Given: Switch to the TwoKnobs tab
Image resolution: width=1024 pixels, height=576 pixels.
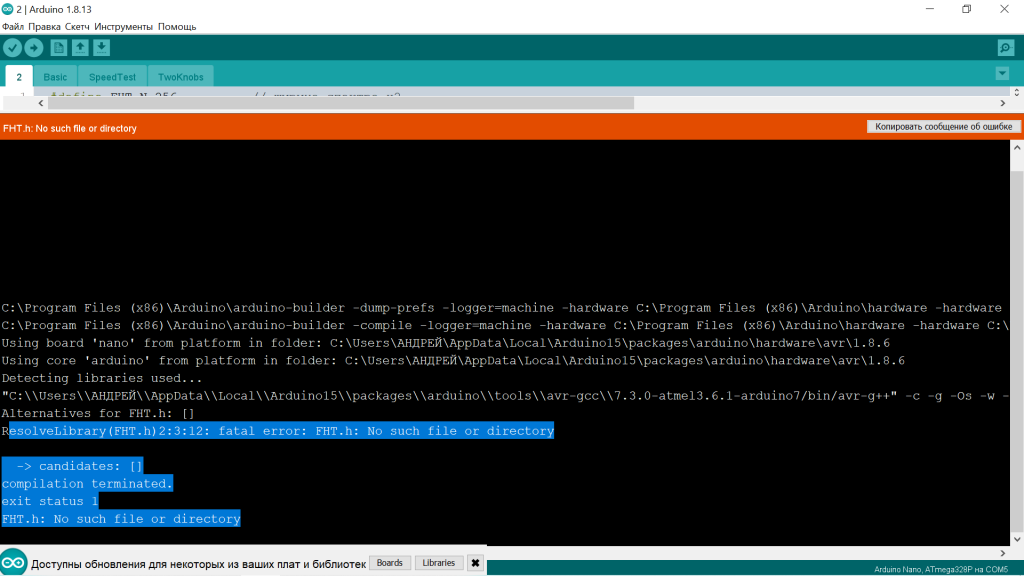Looking at the screenshot, I should [x=180, y=77].
